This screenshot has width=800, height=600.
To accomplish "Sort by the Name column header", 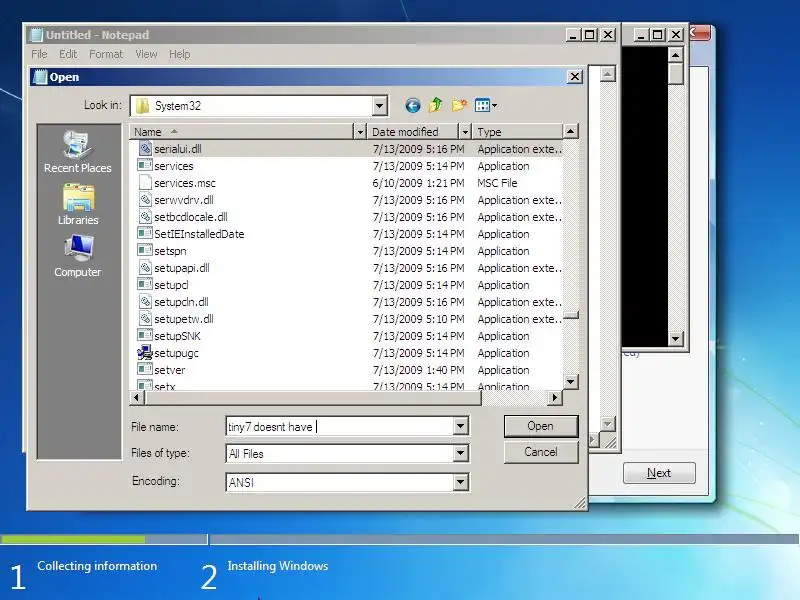I will pos(241,132).
